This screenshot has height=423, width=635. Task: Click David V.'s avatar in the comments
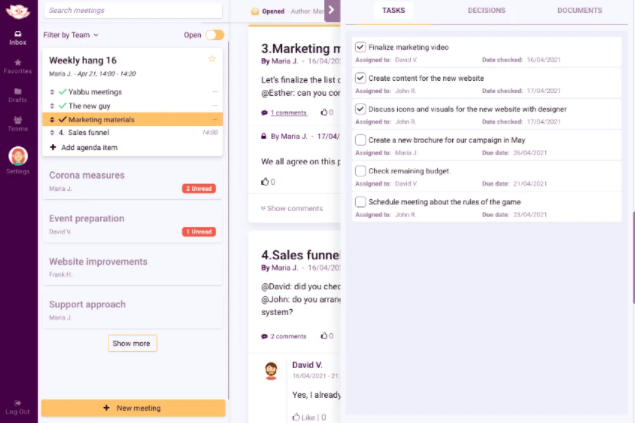271,370
